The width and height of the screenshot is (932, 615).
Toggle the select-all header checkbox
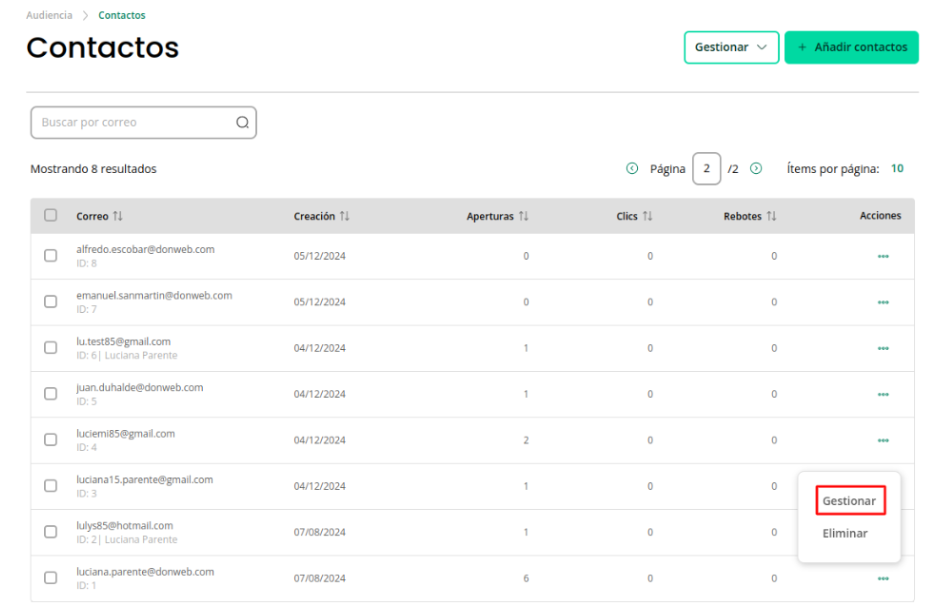coord(51,215)
